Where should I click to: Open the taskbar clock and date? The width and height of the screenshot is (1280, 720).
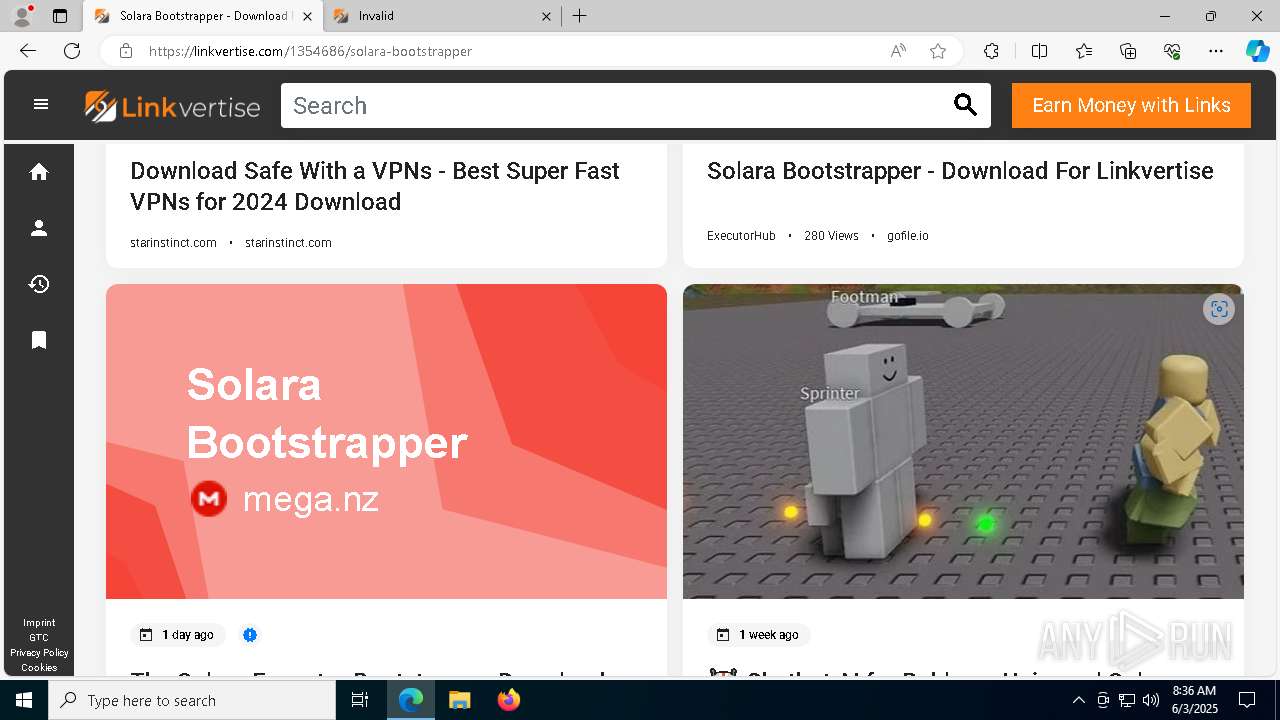pos(1194,700)
